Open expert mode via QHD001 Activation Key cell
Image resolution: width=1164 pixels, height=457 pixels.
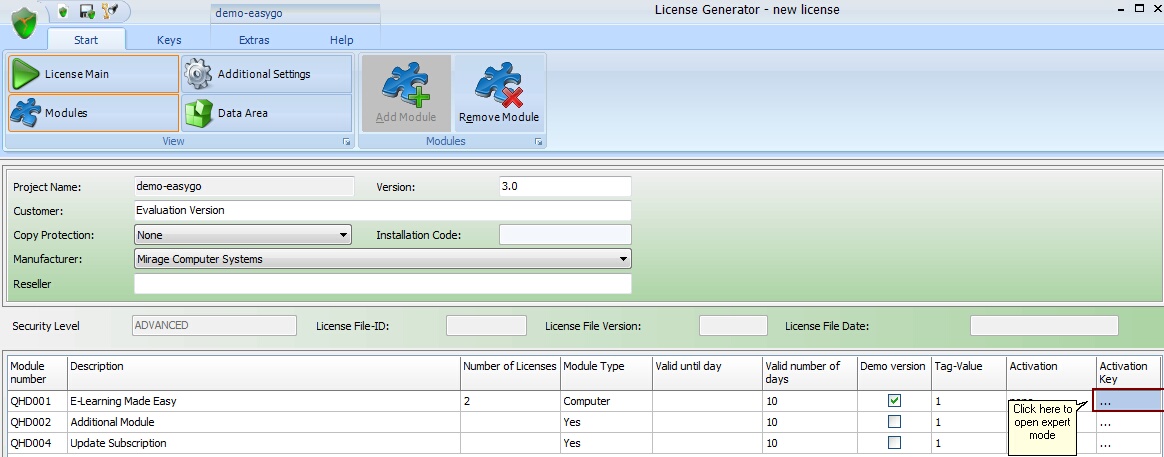pyautogui.click(x=1128, y=401)
